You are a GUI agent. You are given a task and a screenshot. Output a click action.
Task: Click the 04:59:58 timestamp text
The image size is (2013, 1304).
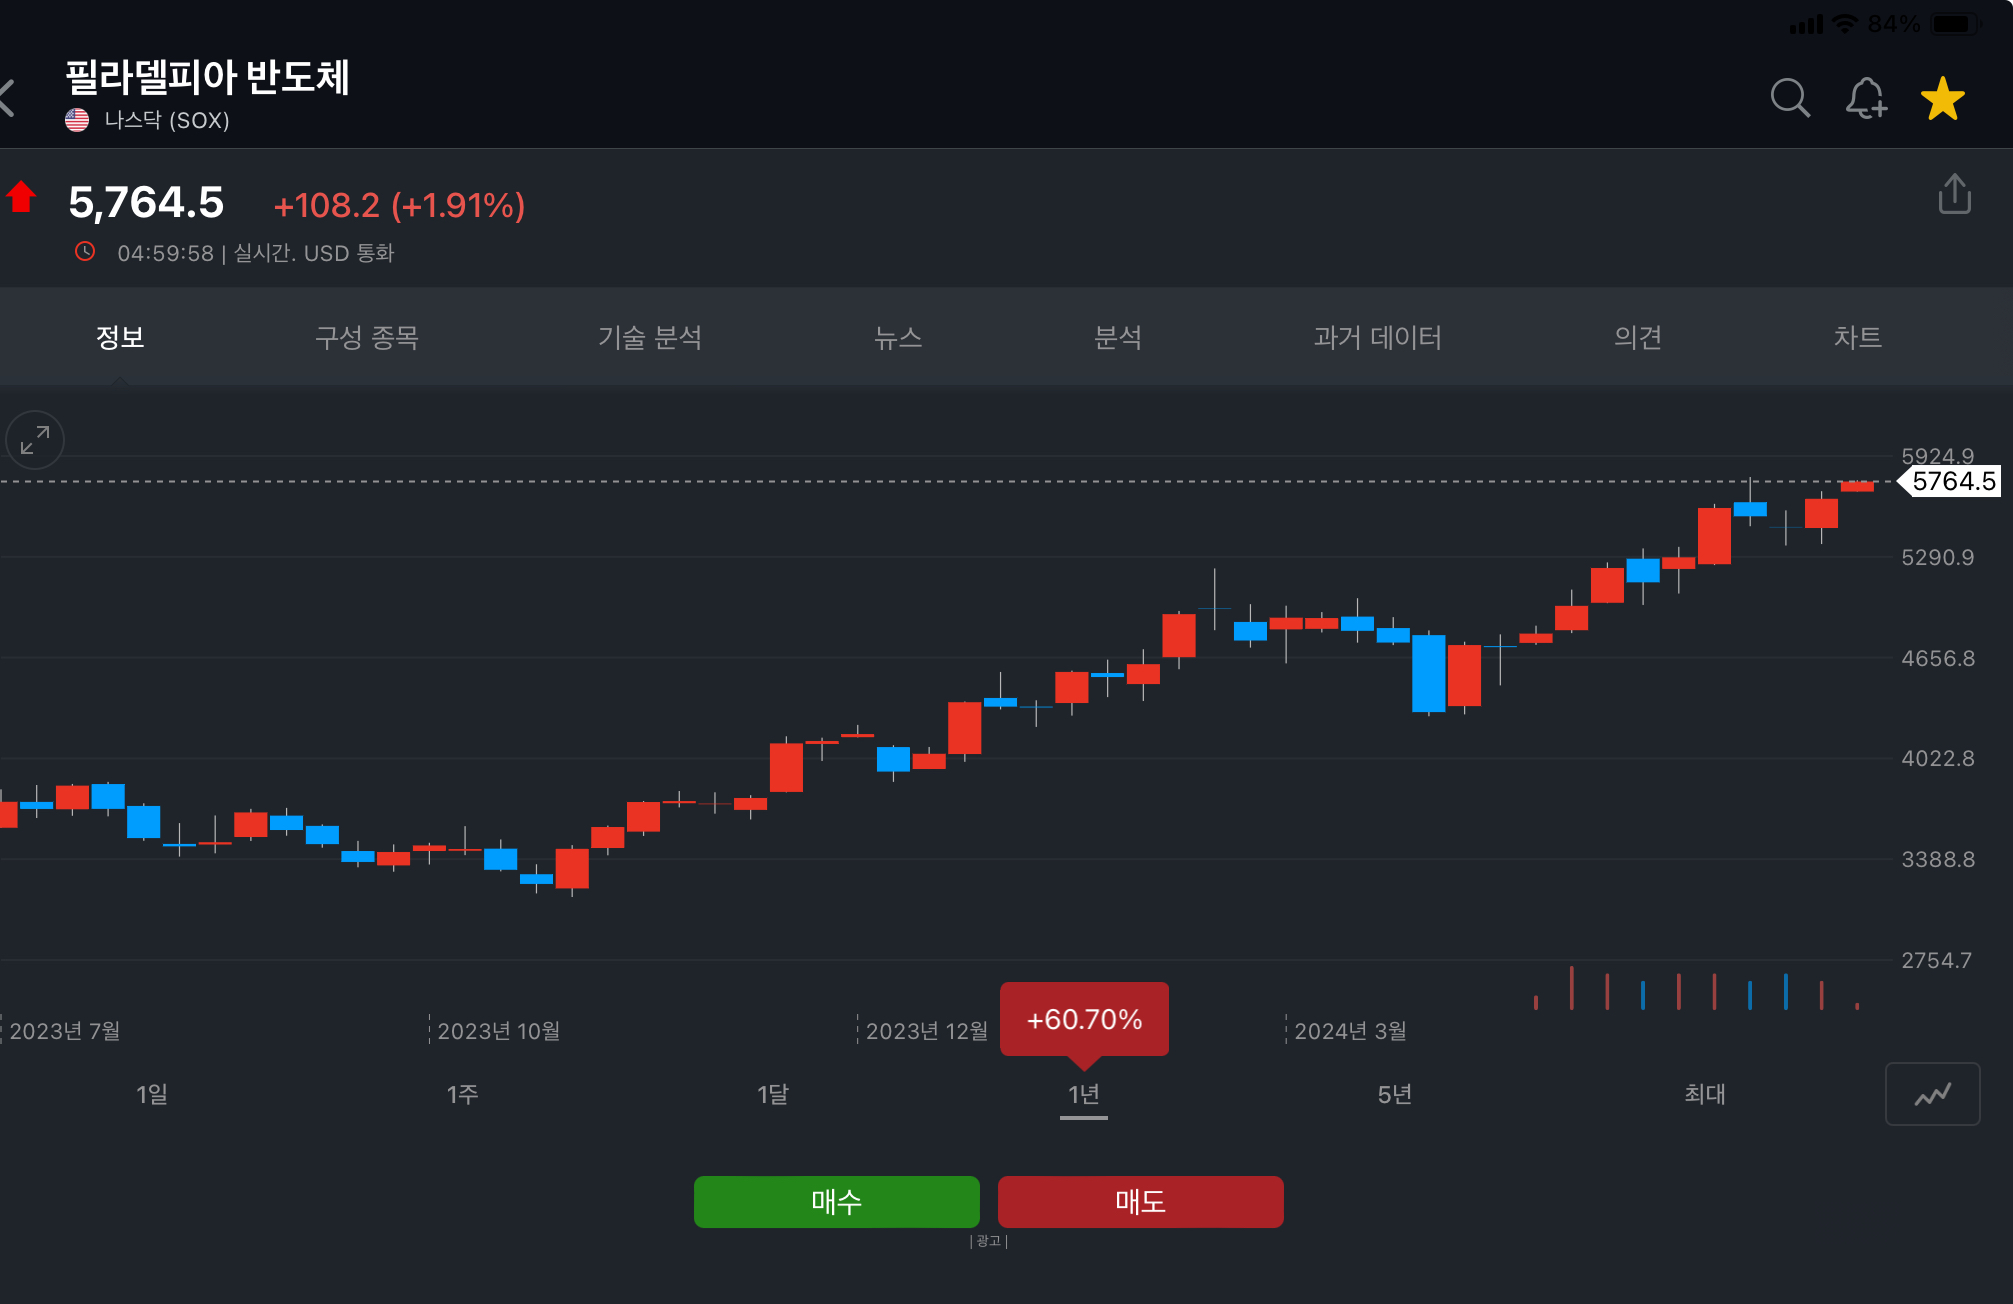pyautogui.click(x=165, y=253)
